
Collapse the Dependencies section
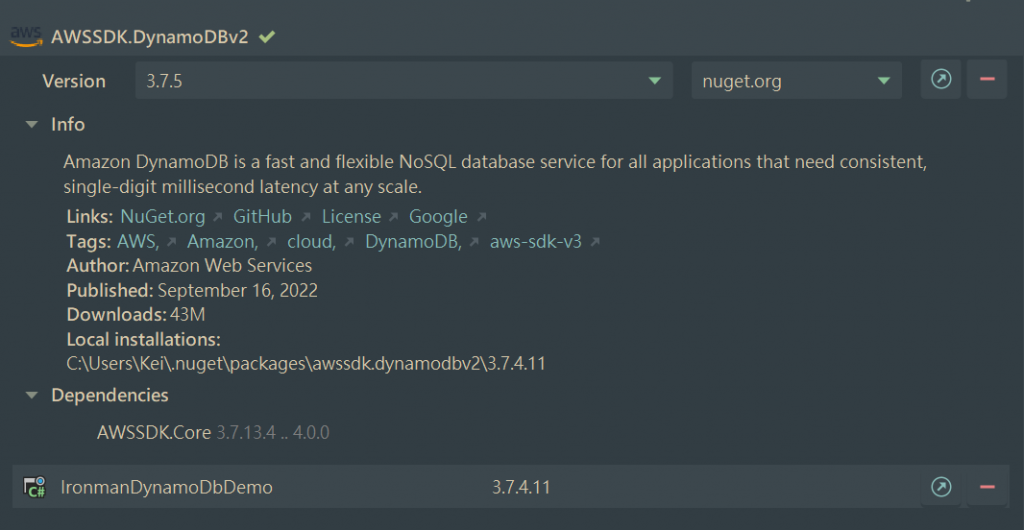tap(31, 395)
